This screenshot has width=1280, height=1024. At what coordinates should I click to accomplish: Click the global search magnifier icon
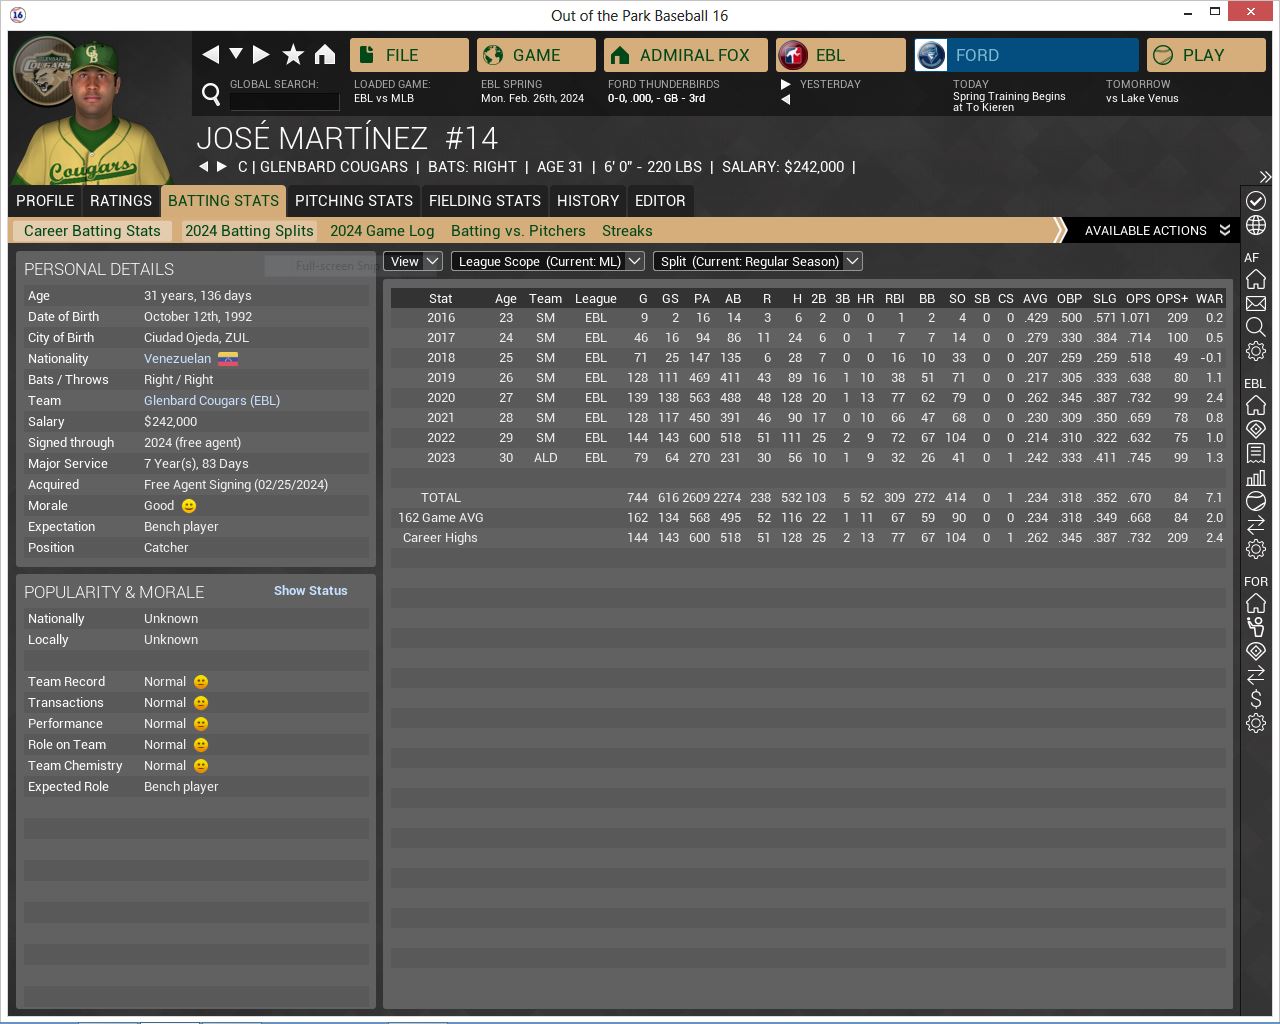[211, 94]
